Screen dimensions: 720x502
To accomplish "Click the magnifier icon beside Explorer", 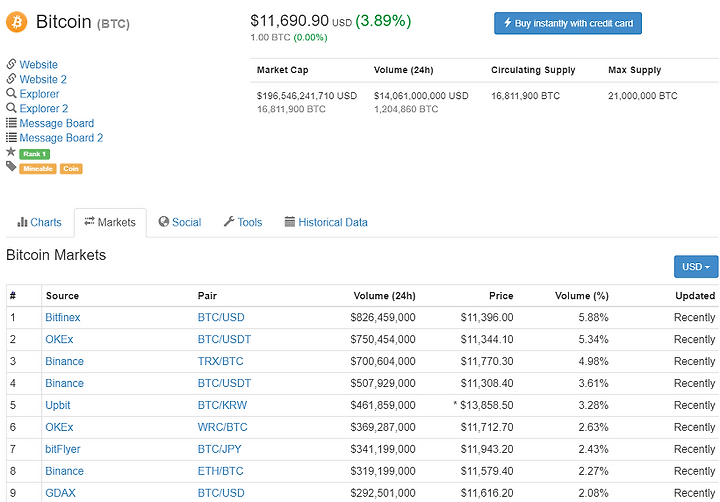I will (x=11, y=93).
